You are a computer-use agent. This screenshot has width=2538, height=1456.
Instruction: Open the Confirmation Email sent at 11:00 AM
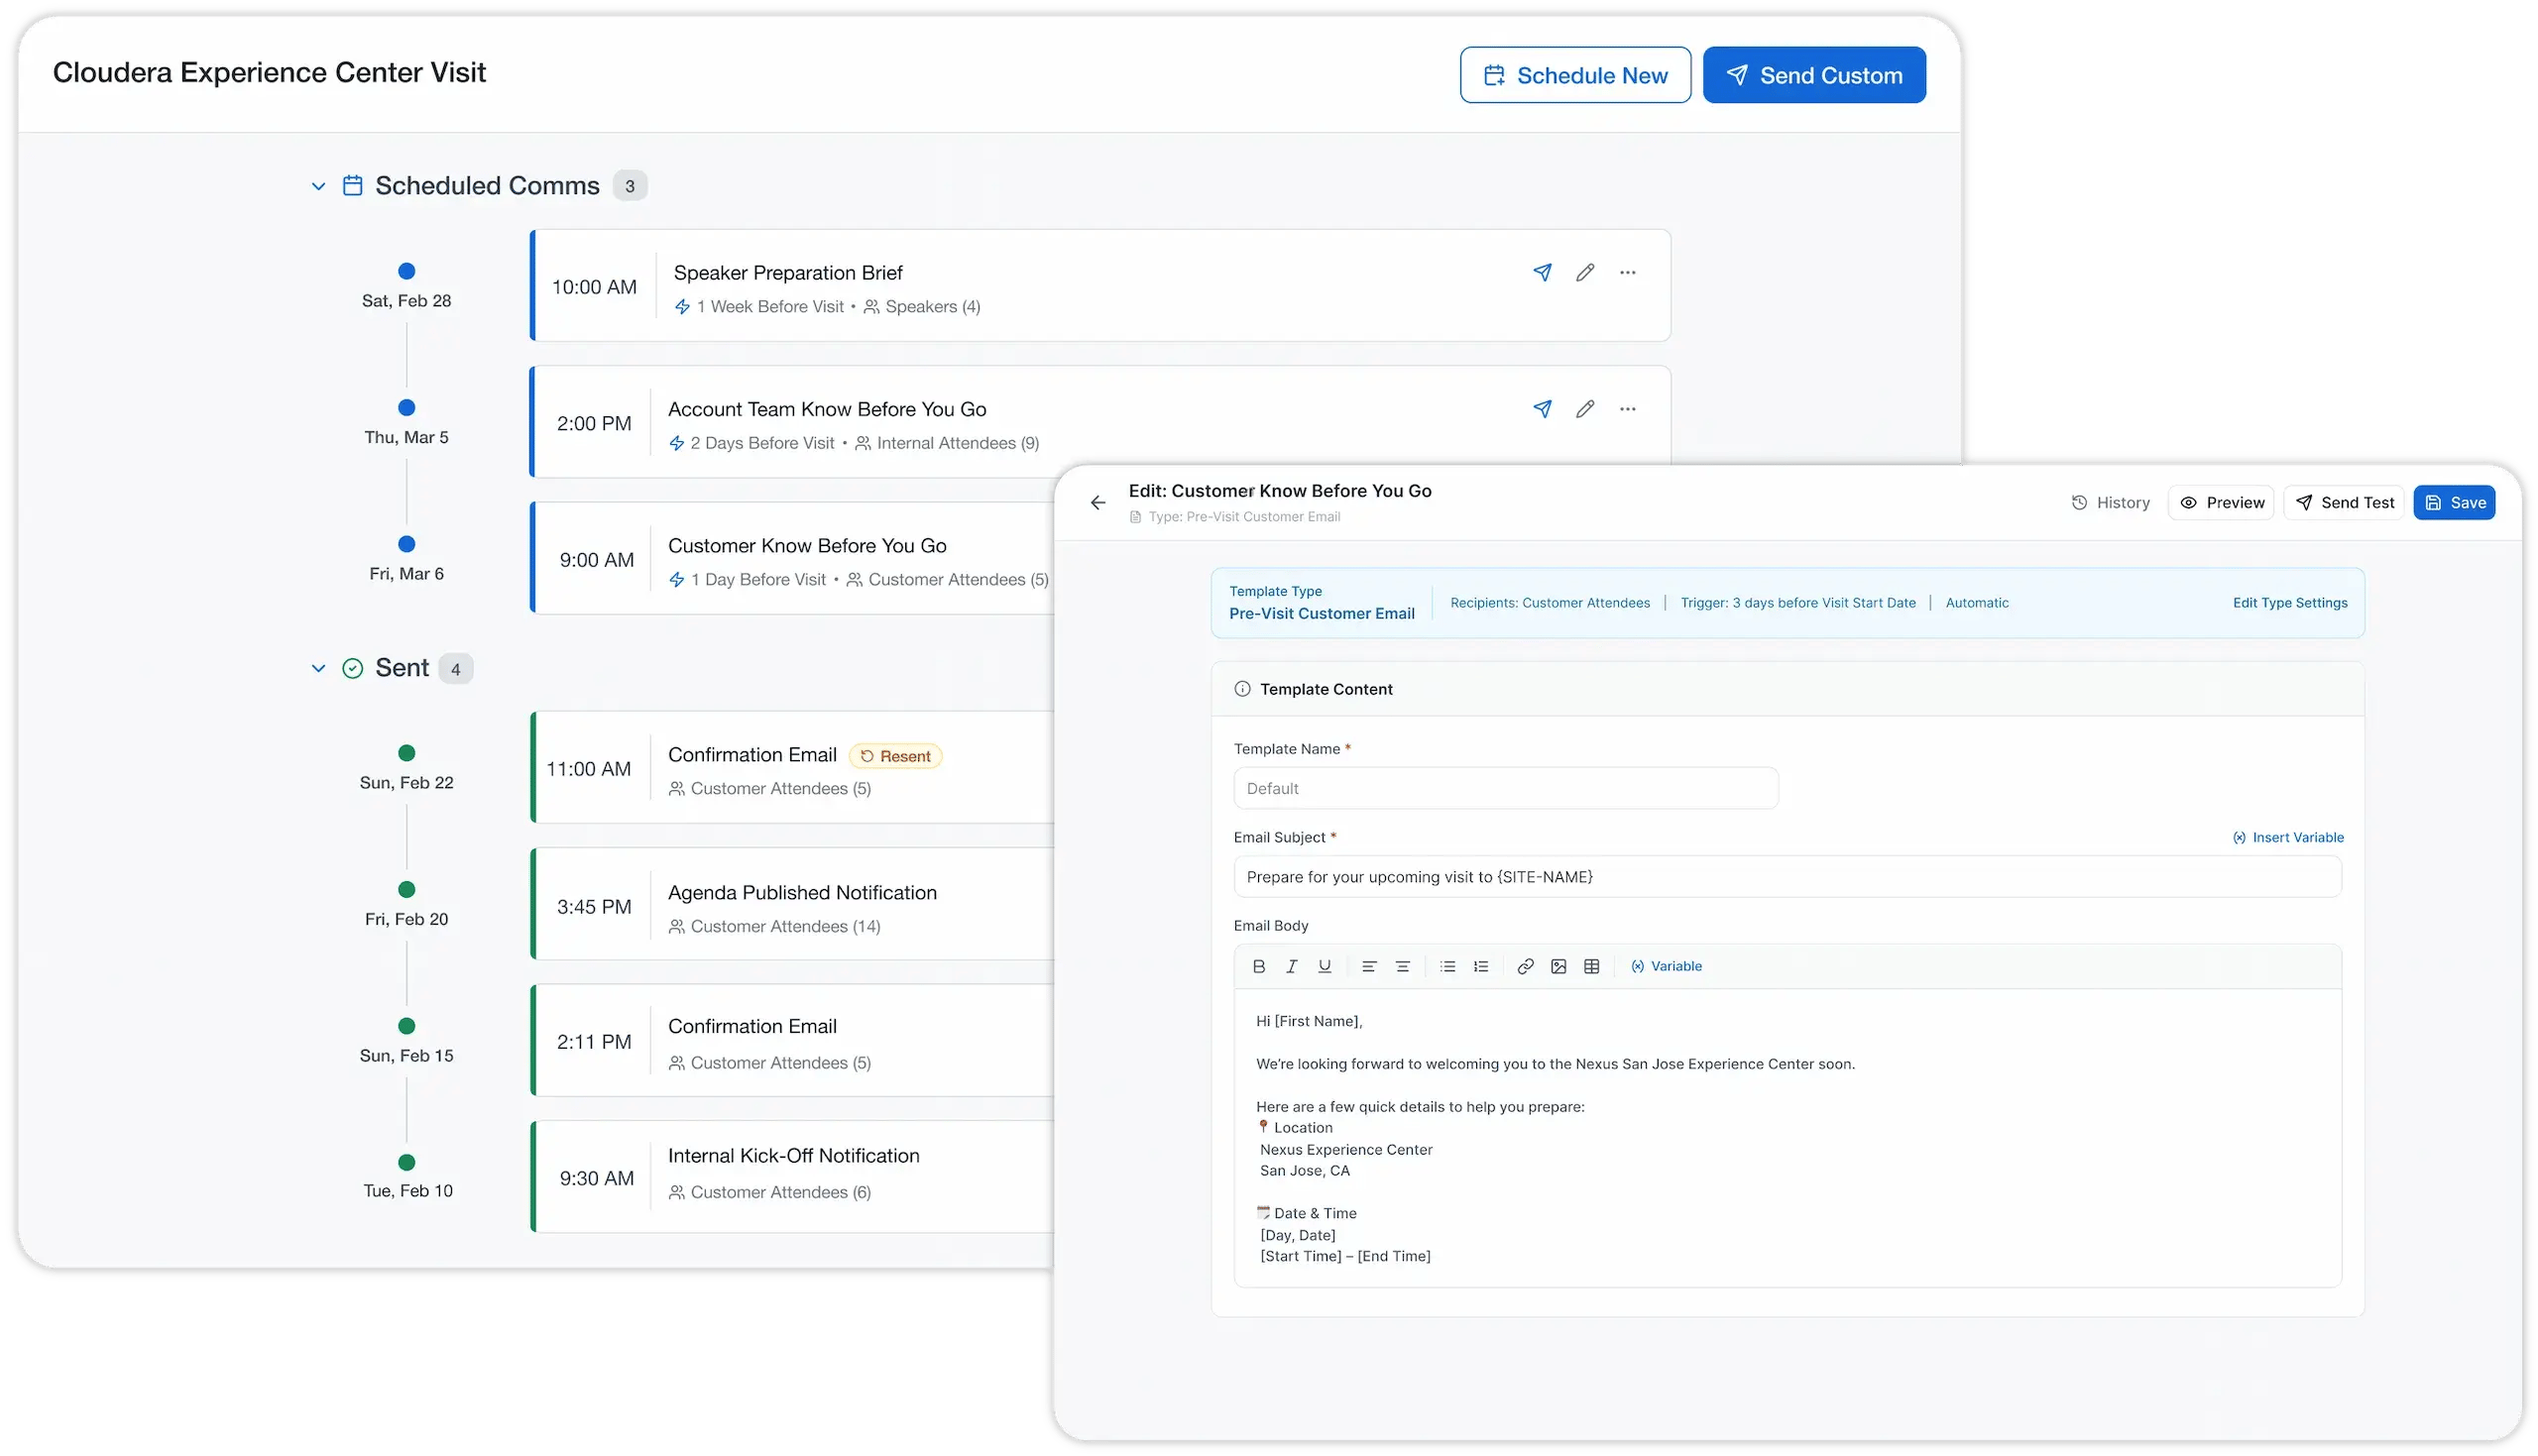(752, 755)
